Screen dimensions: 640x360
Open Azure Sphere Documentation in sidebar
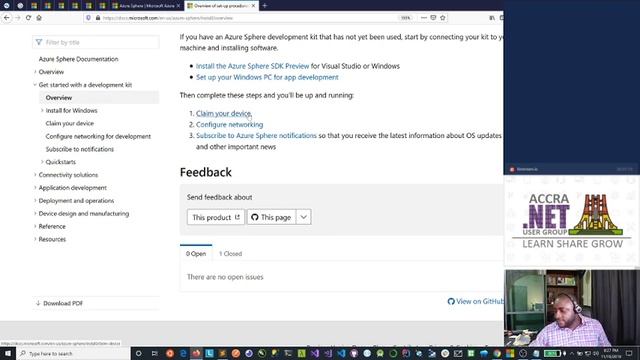(x=78, y=59)
